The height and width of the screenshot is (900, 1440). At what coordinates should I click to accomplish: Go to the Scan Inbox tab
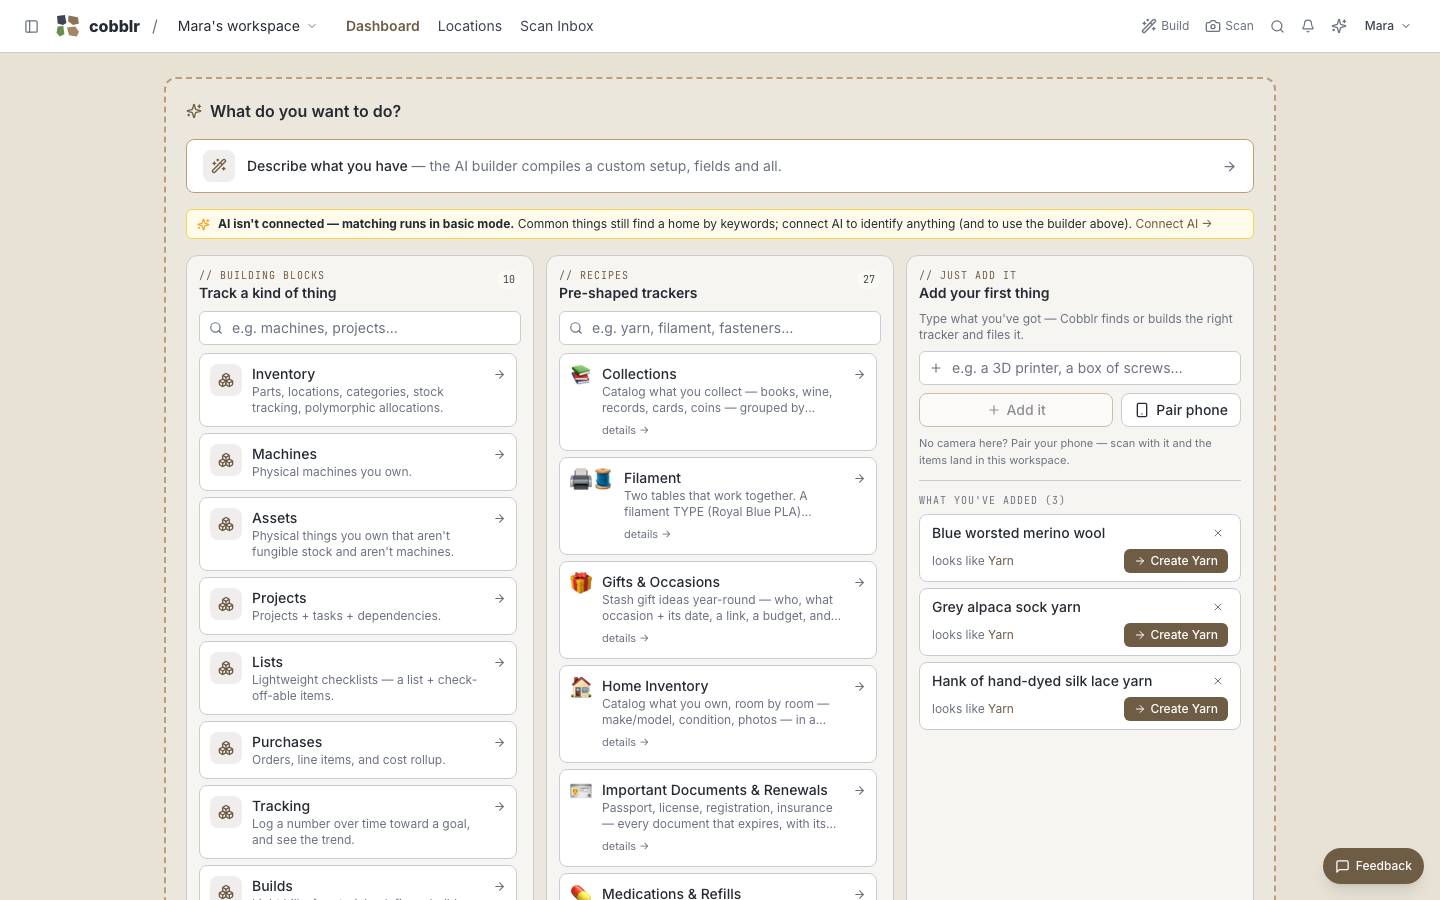[x=557, y=26]
